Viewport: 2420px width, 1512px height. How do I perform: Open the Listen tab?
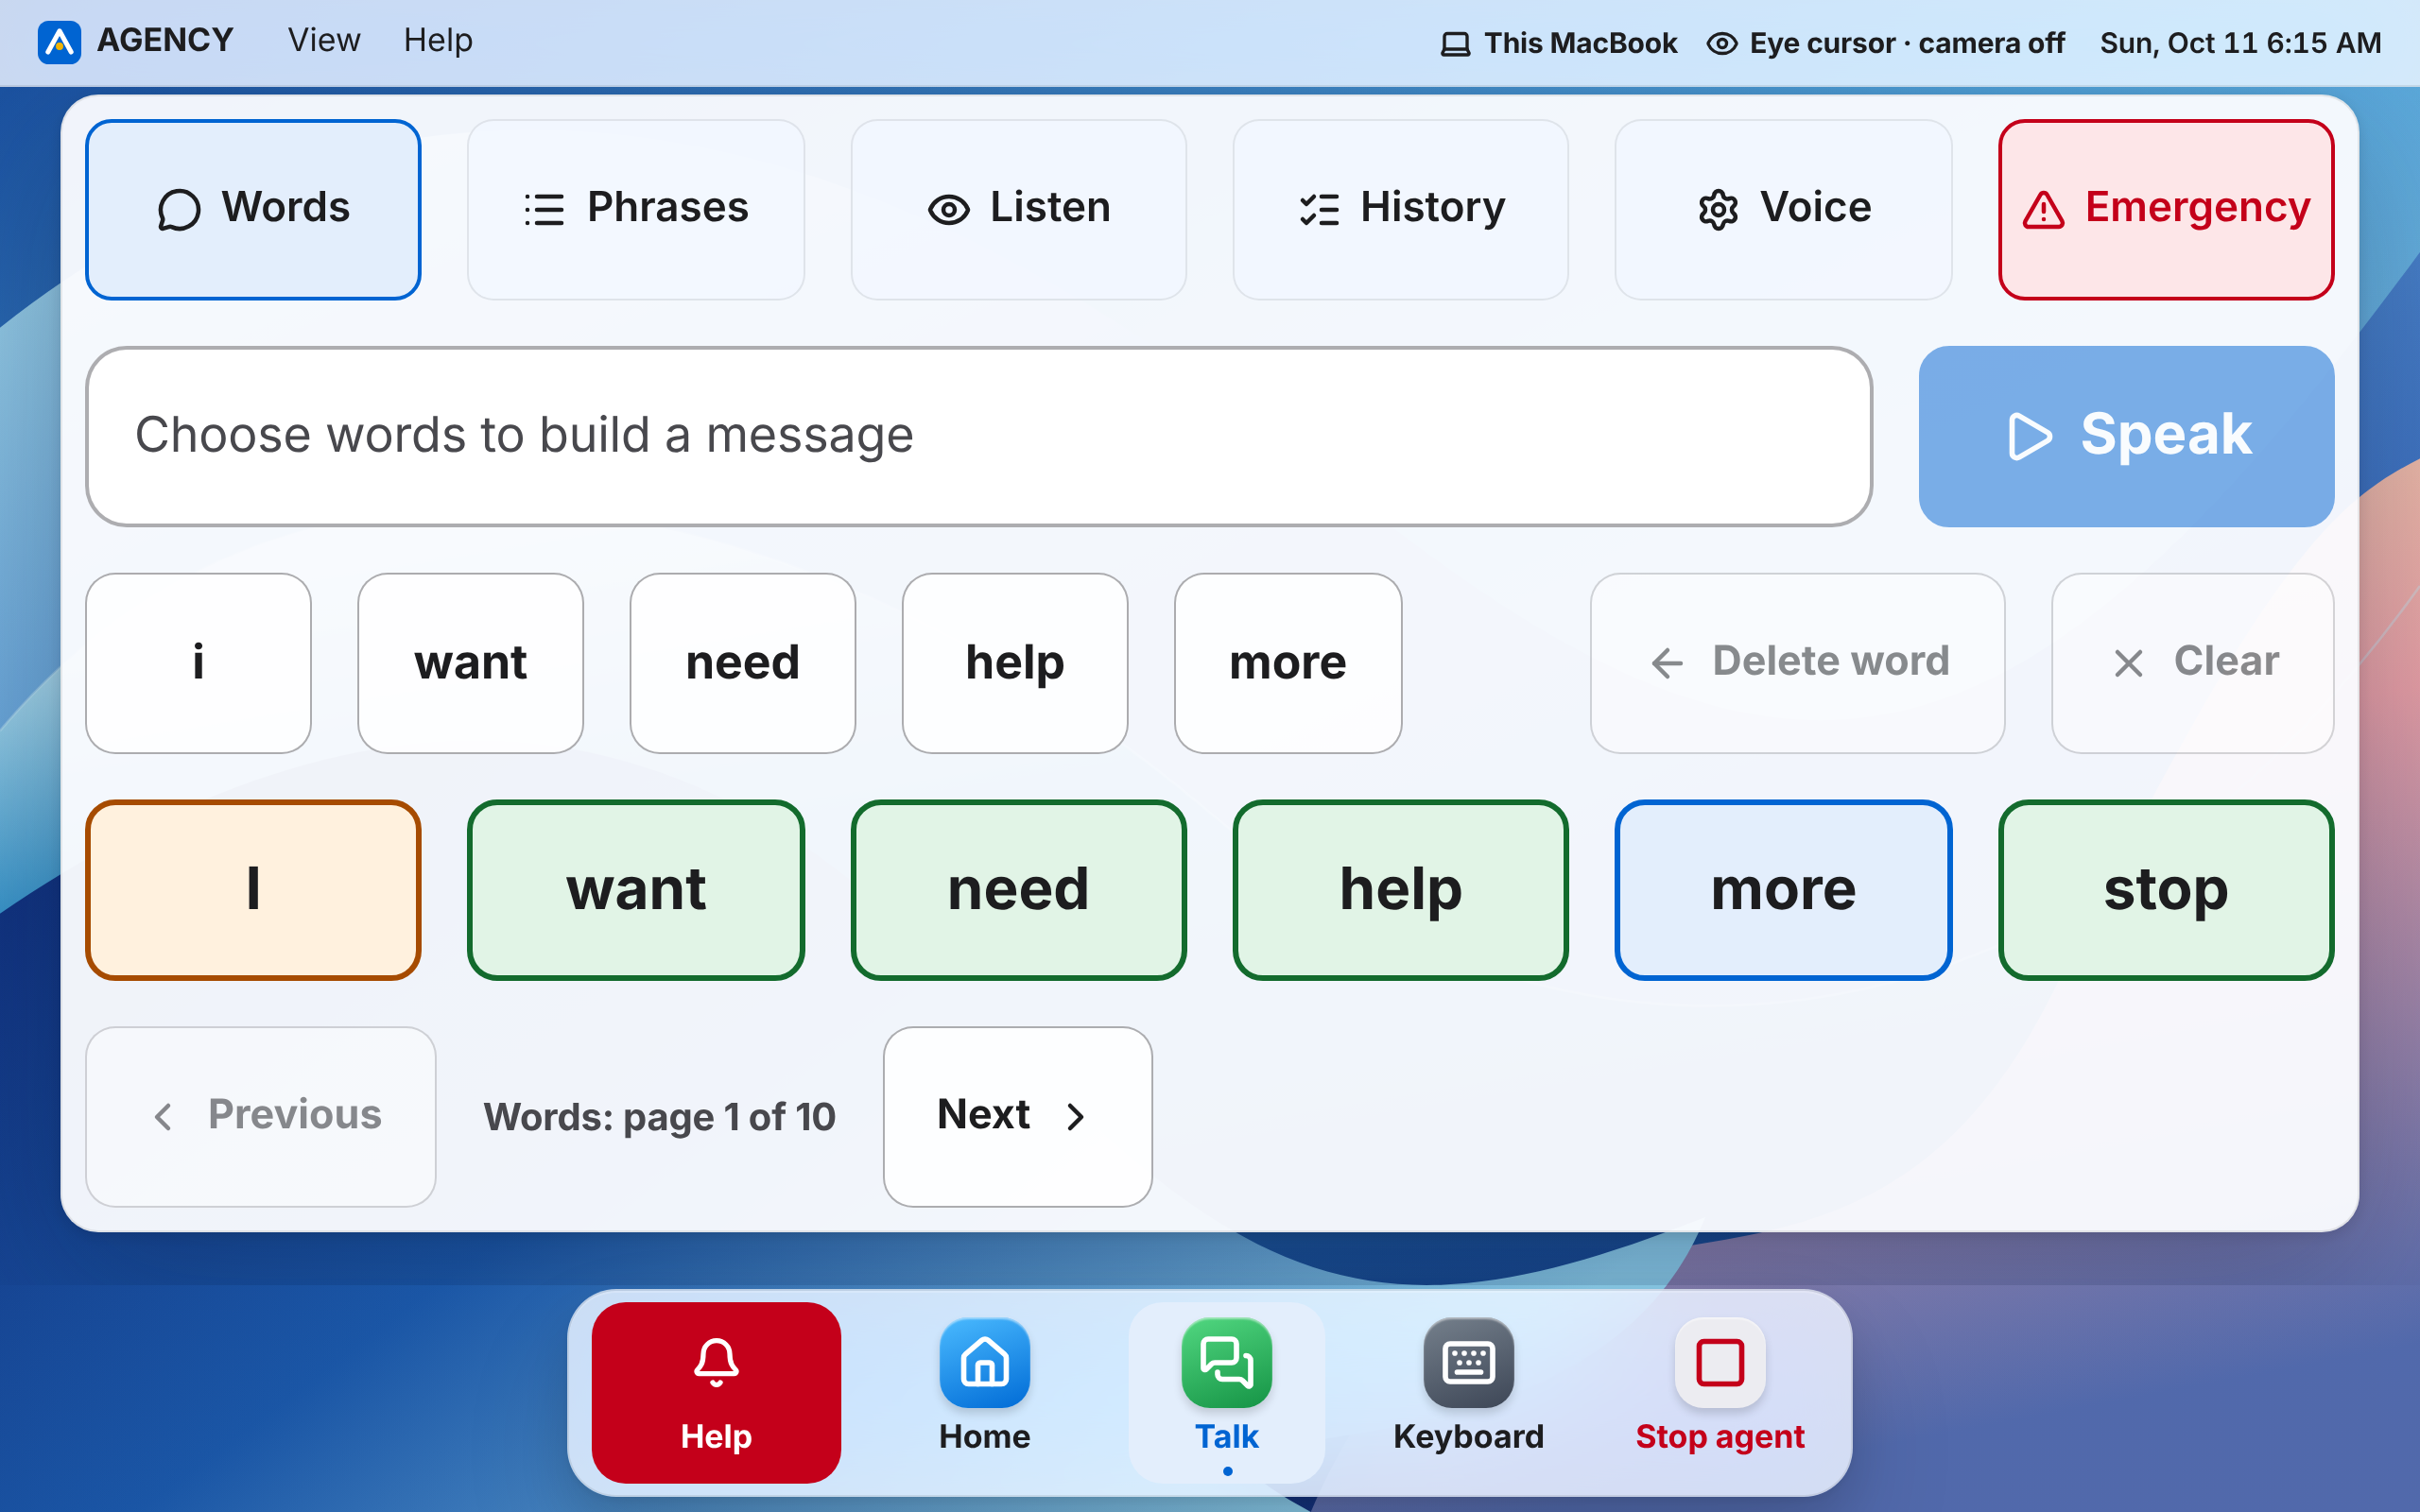coord(1018,209)
